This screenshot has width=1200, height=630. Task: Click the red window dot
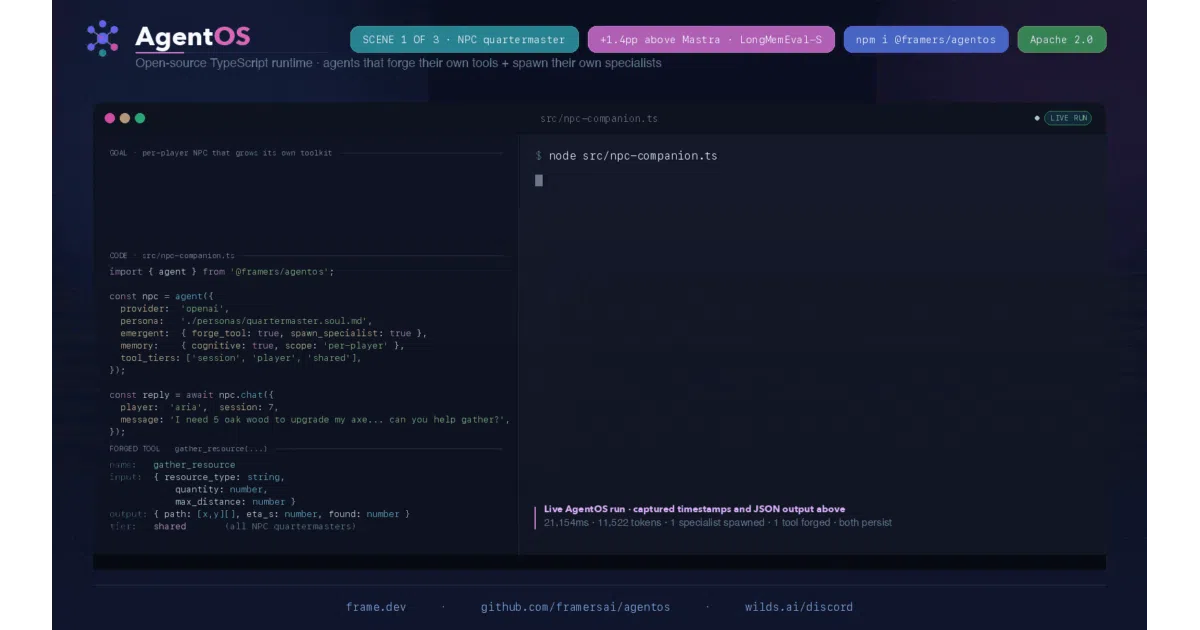(110, 118)
